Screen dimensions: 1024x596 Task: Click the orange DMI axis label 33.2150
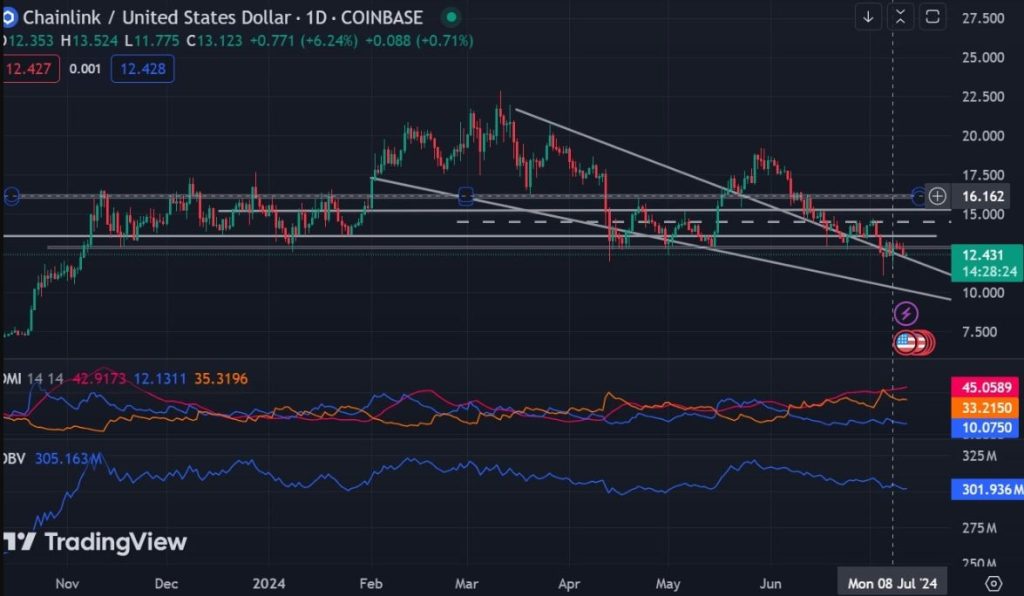tap(986, 408)
